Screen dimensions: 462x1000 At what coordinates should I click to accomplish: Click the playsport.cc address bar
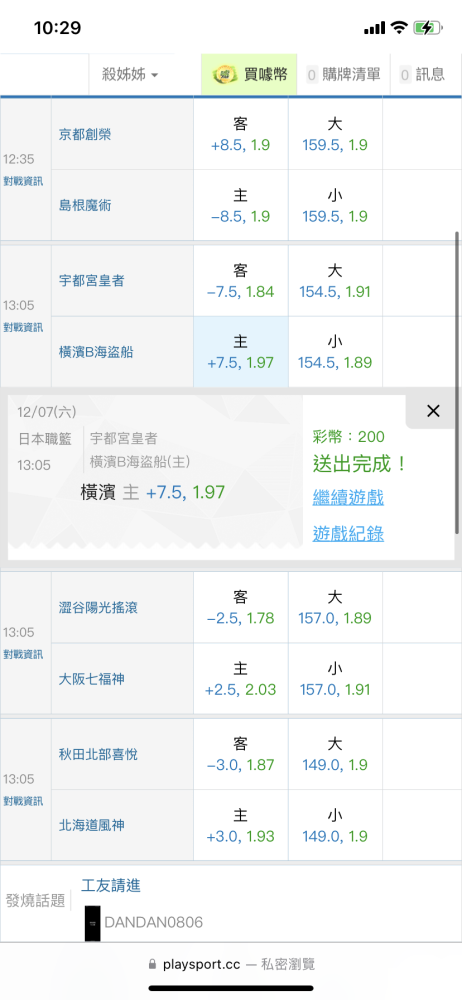pos(231,964)
